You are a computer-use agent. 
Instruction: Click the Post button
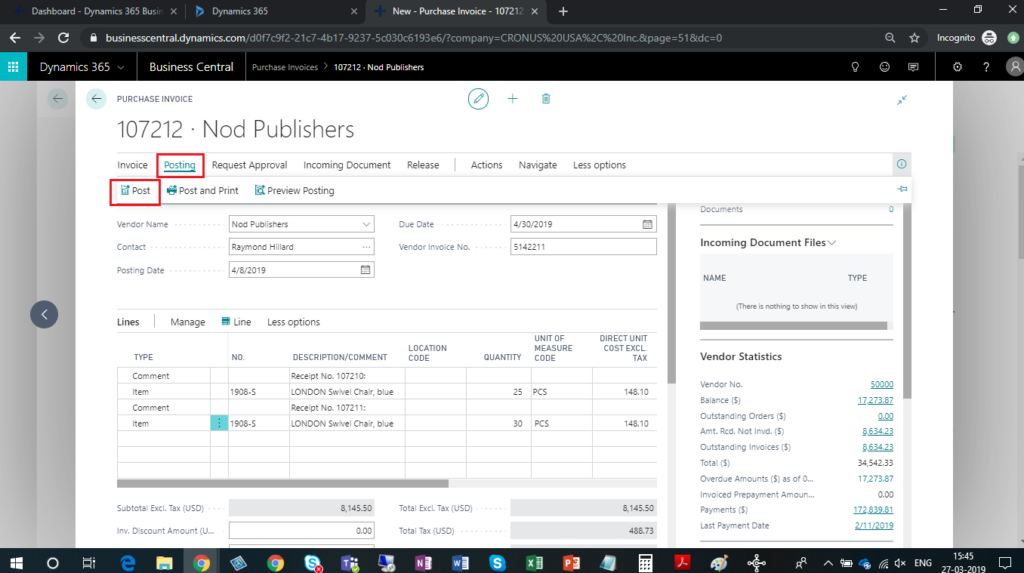click(x=134, y=190)
